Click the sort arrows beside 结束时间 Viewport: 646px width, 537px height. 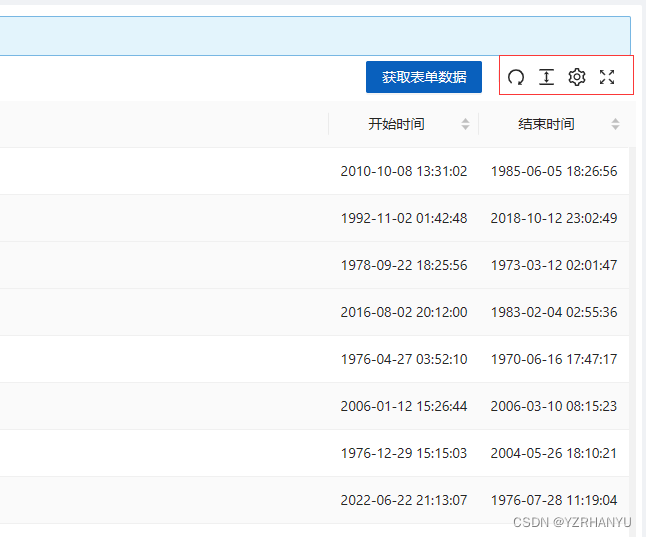coord(616,124)
